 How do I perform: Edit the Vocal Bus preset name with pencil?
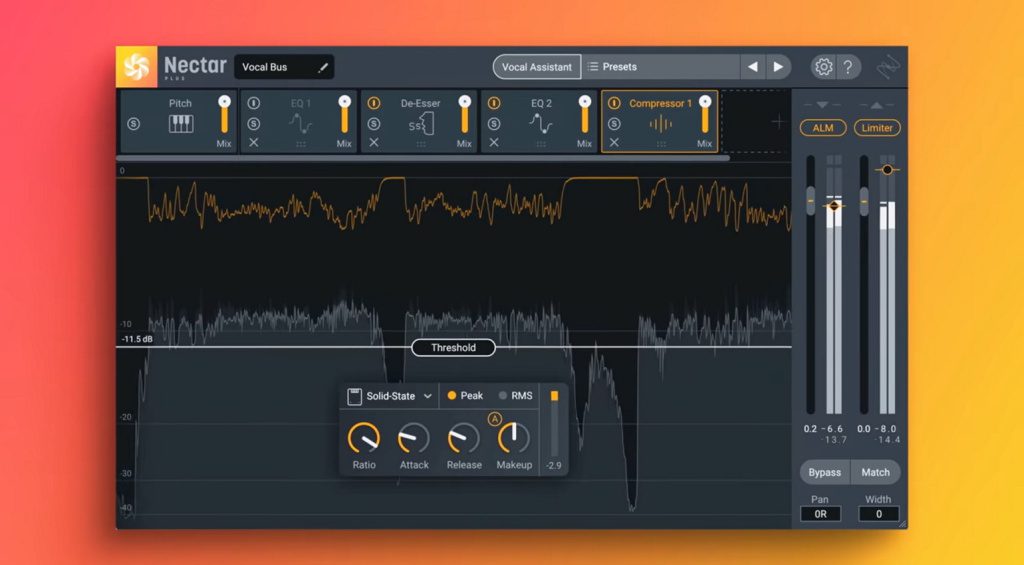(x=323, y=67)
